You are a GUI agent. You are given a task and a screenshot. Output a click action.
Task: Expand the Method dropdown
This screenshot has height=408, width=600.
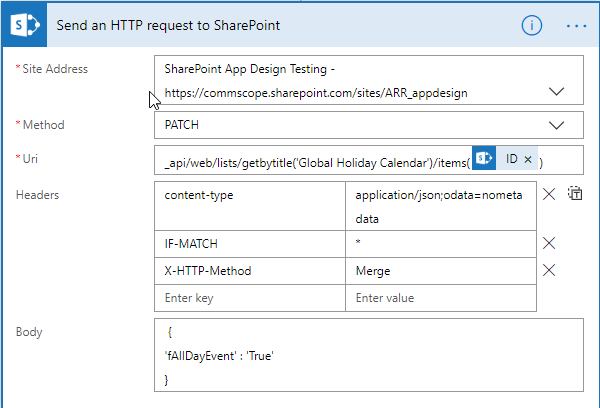point(557,126)
